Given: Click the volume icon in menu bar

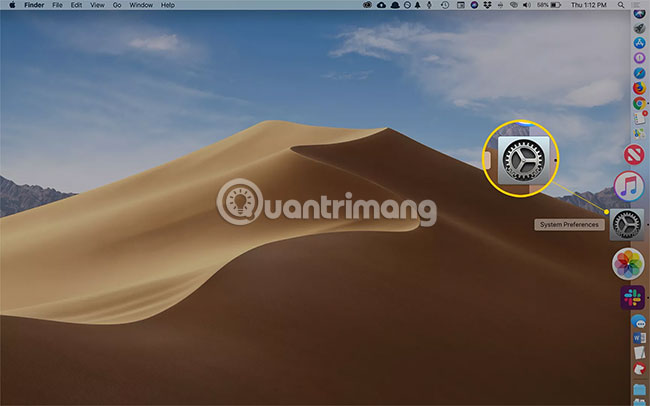Looking at the screenshot, I should pos(526,5).
